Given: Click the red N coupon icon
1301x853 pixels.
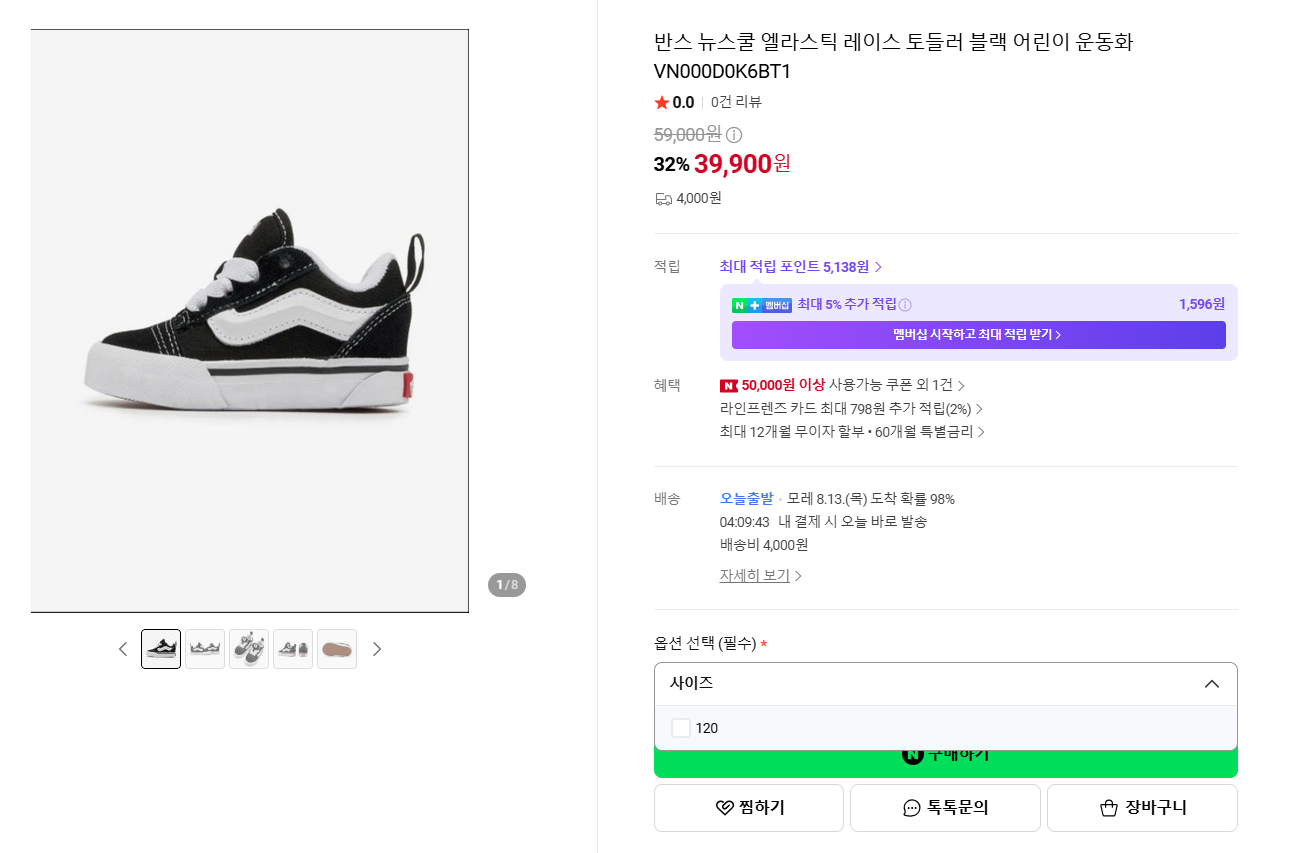Looking at the screenshot, I should (x=728, y=386).
